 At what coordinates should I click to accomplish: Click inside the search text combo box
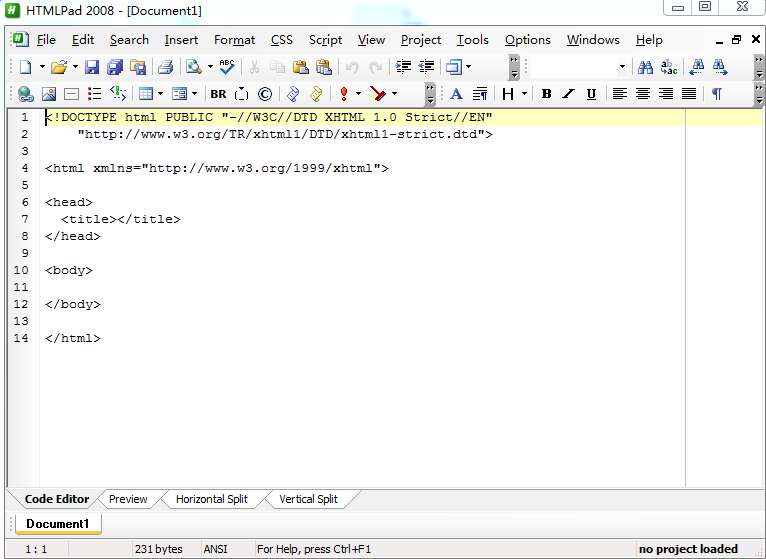coord(573,67)
